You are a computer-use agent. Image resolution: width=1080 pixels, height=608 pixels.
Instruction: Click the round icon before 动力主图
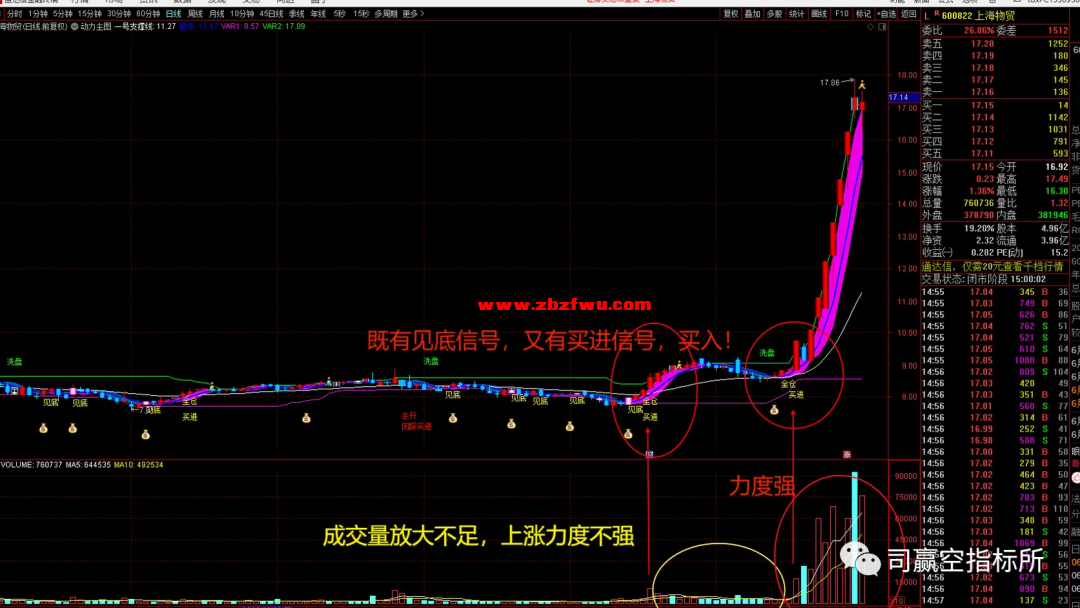[x=74, y=27]
